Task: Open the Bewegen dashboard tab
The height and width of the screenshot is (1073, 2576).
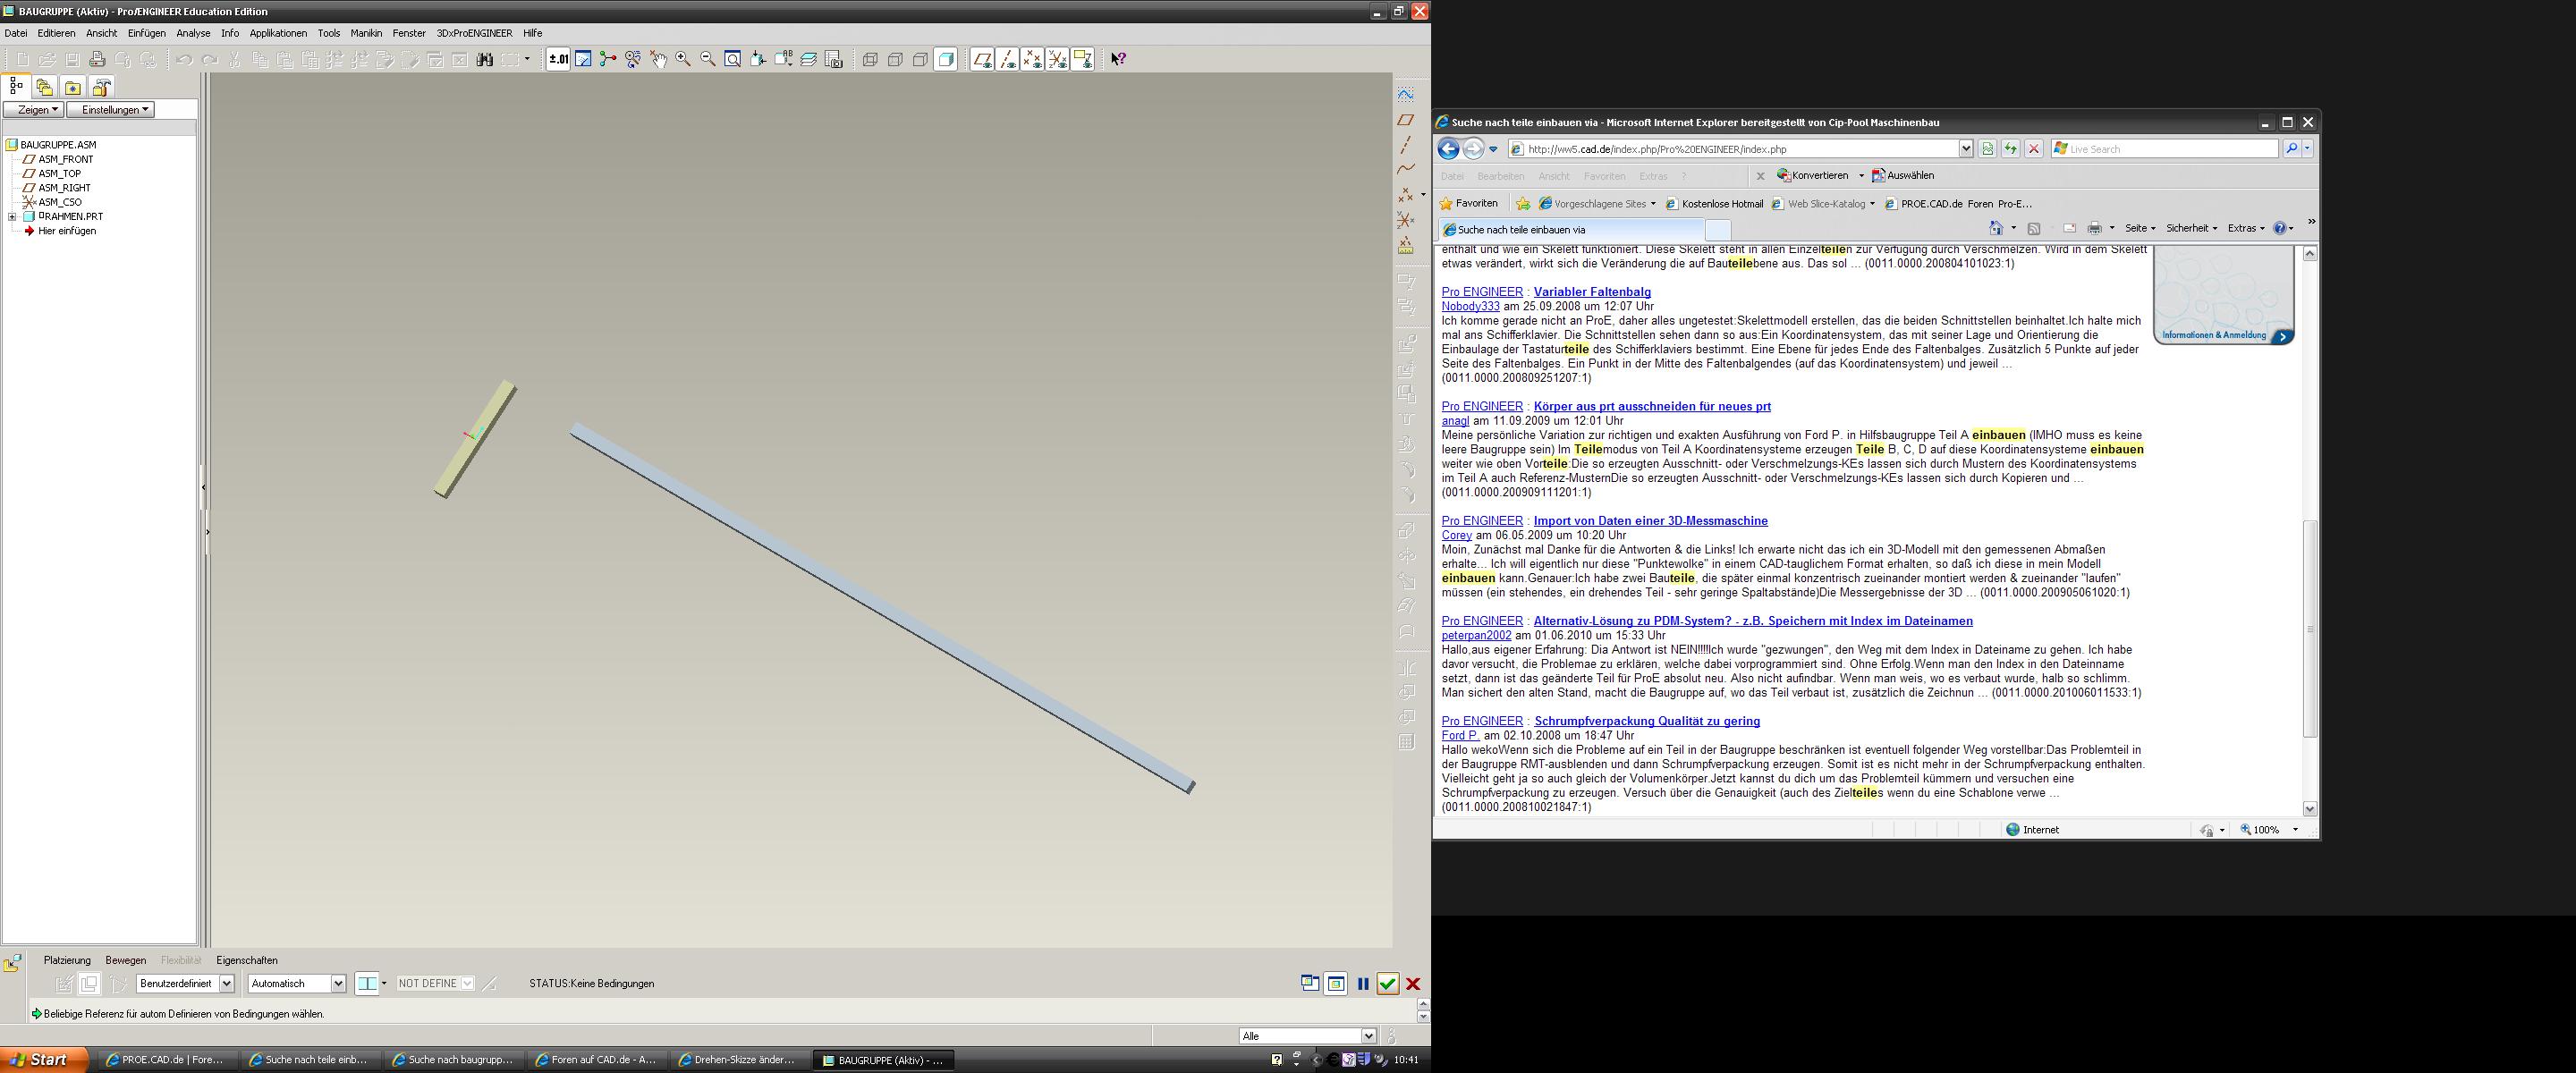Action: coord(126,960)
